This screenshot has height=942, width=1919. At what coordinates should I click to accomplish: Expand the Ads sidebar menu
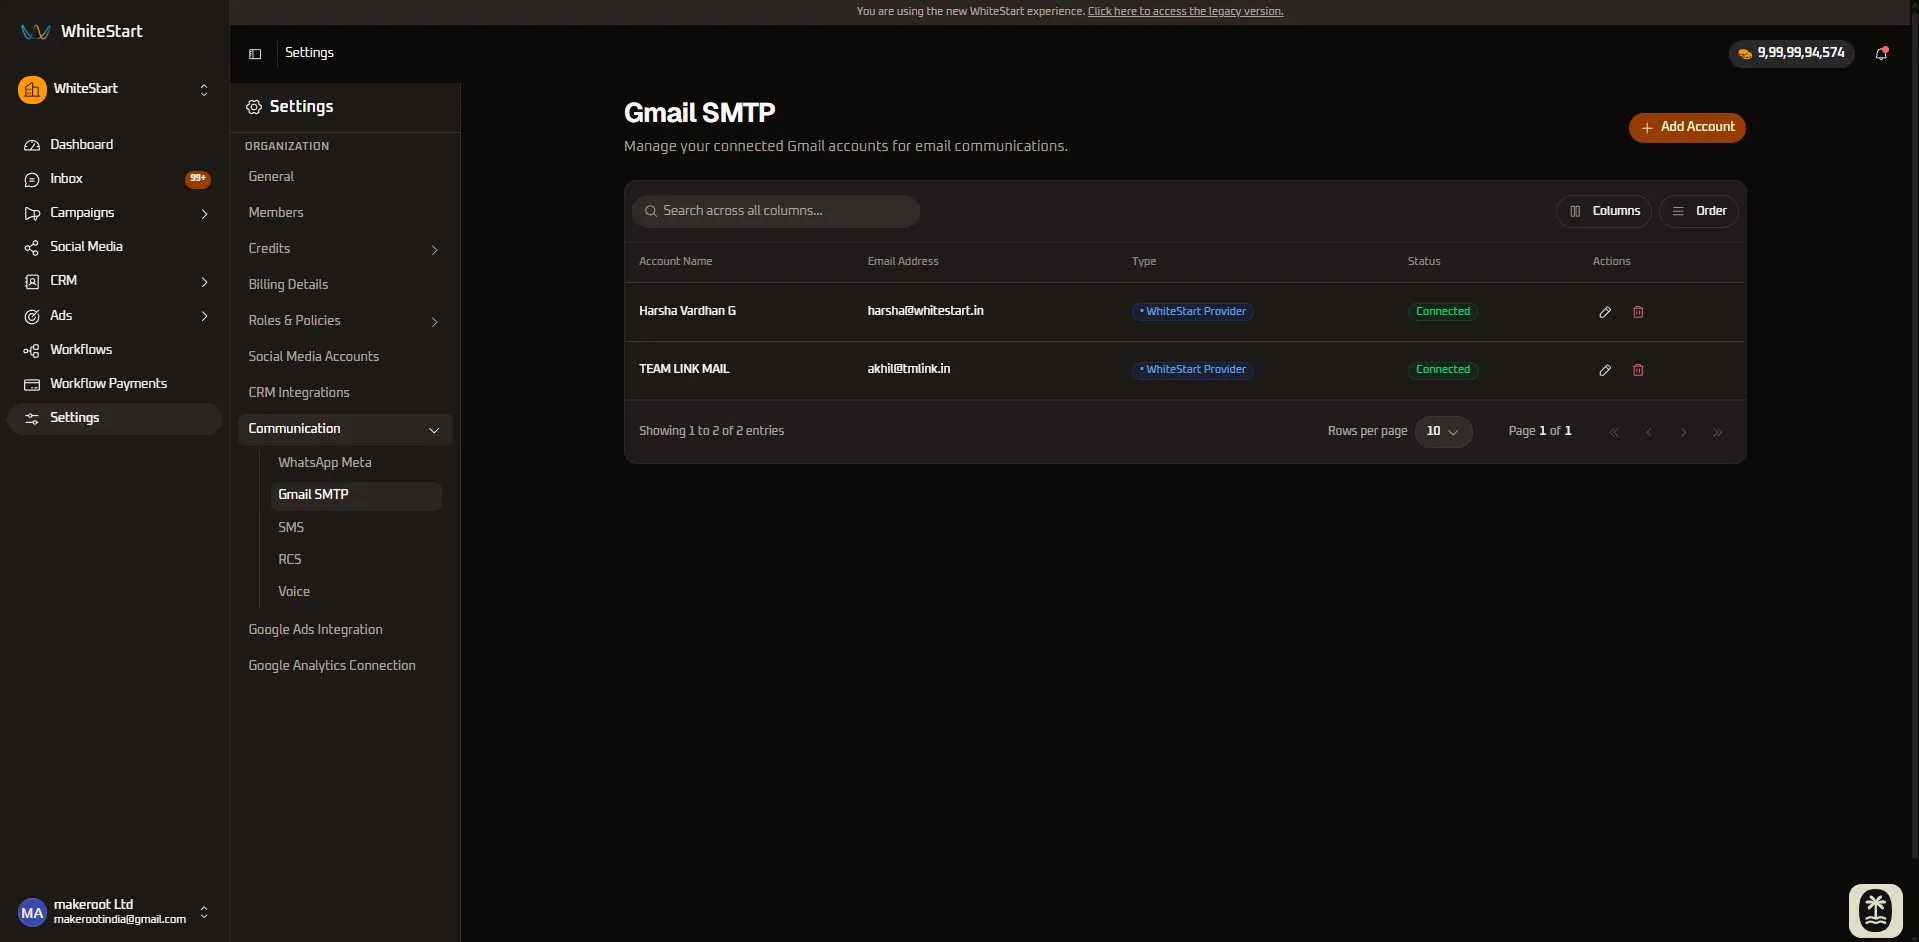tap(204, 316)
